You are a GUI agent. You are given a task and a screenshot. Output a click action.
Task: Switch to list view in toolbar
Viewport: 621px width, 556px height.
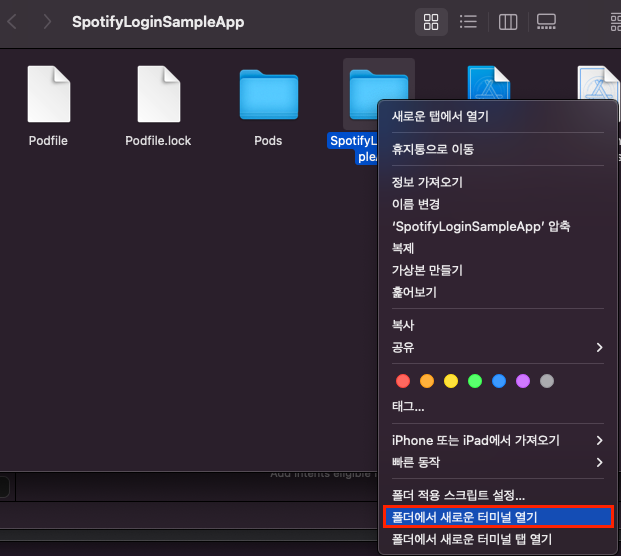[x=468, y=22]
